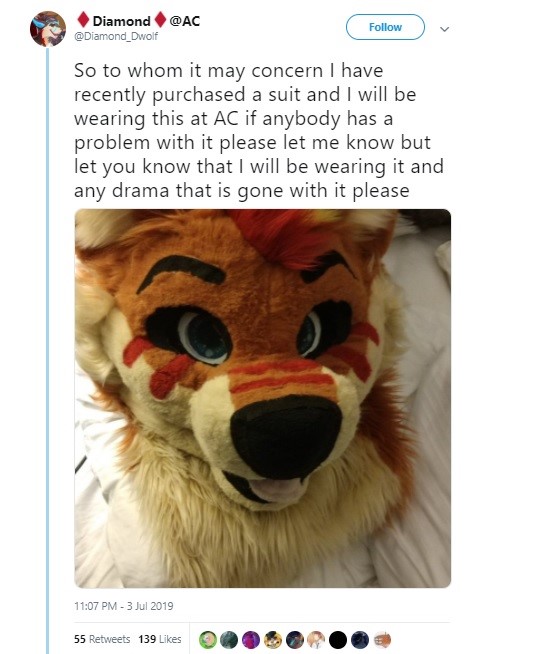This screenshot has width=534, height=654.
Task: Click the orange liker avatar at row end
Action: (x=381, y=639)
